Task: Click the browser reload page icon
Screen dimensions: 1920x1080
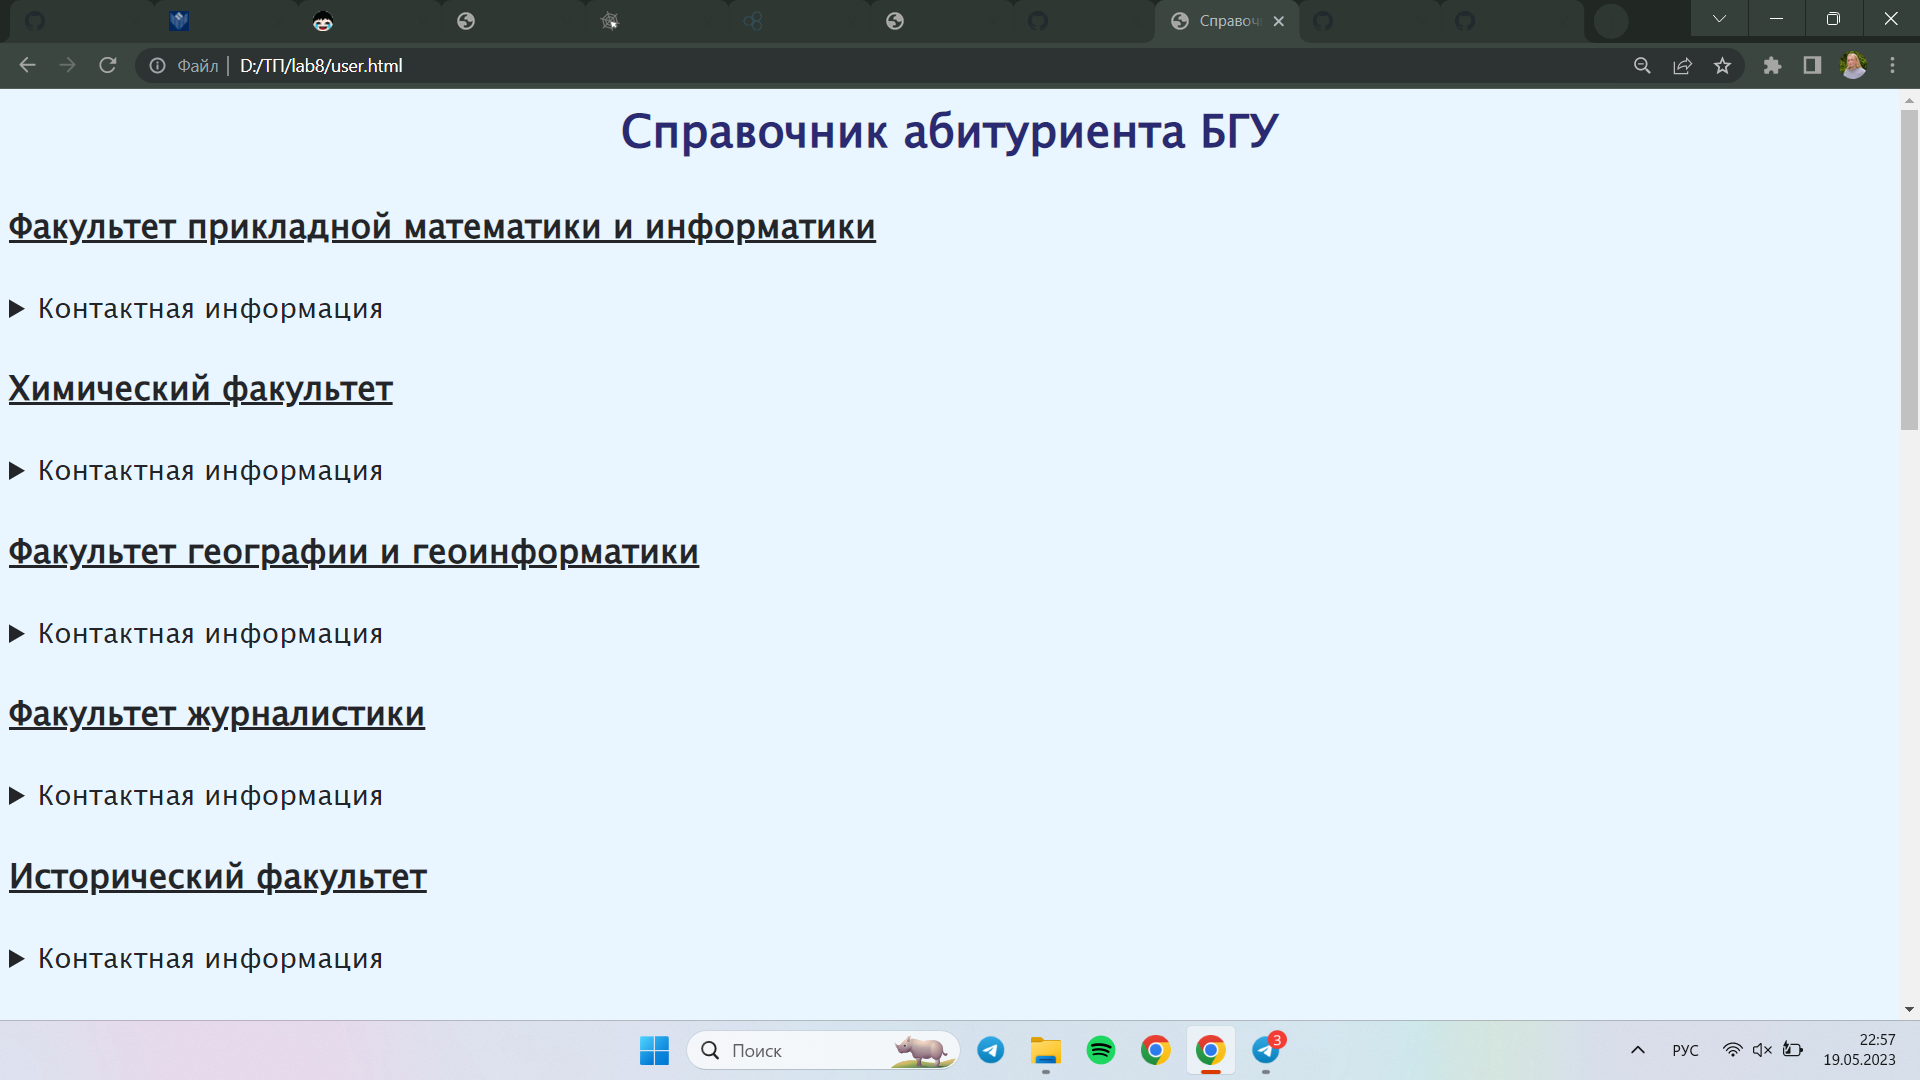Action: click(x=108, y=65)
